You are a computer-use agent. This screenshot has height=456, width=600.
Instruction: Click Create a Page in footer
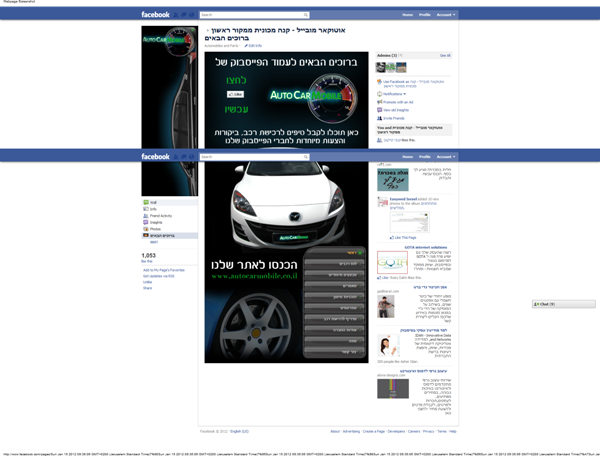373,432
